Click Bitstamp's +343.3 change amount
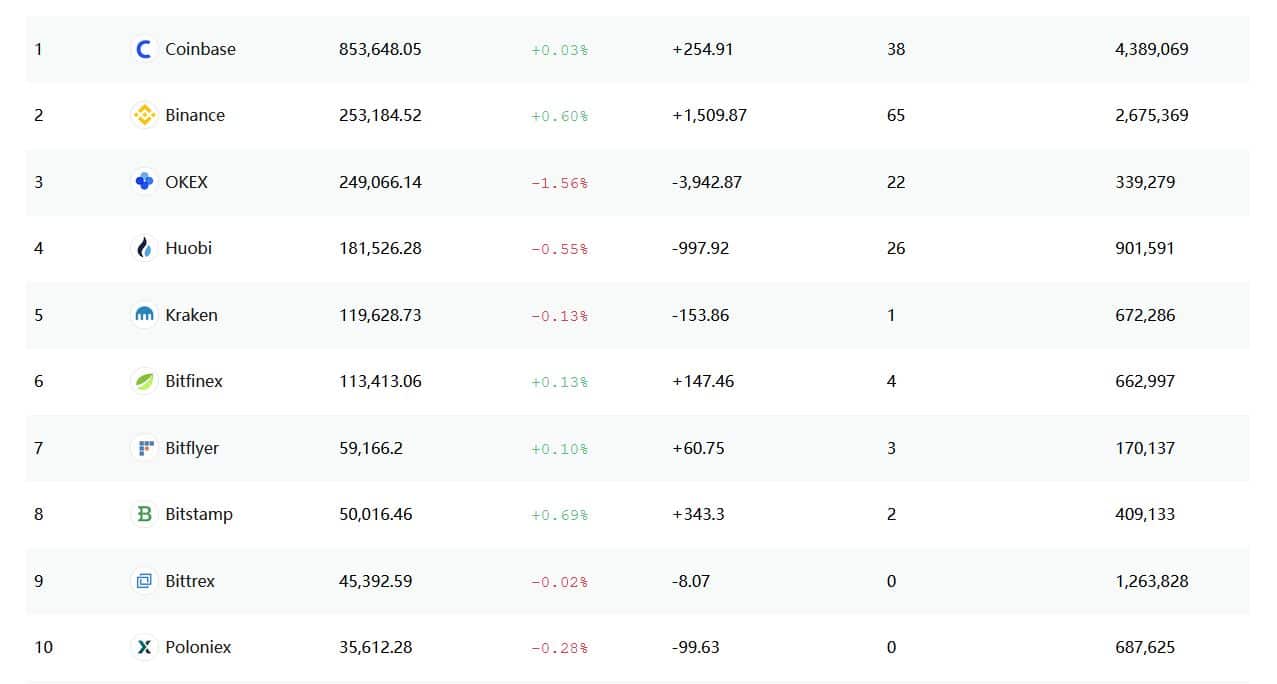 coord(698,514)
